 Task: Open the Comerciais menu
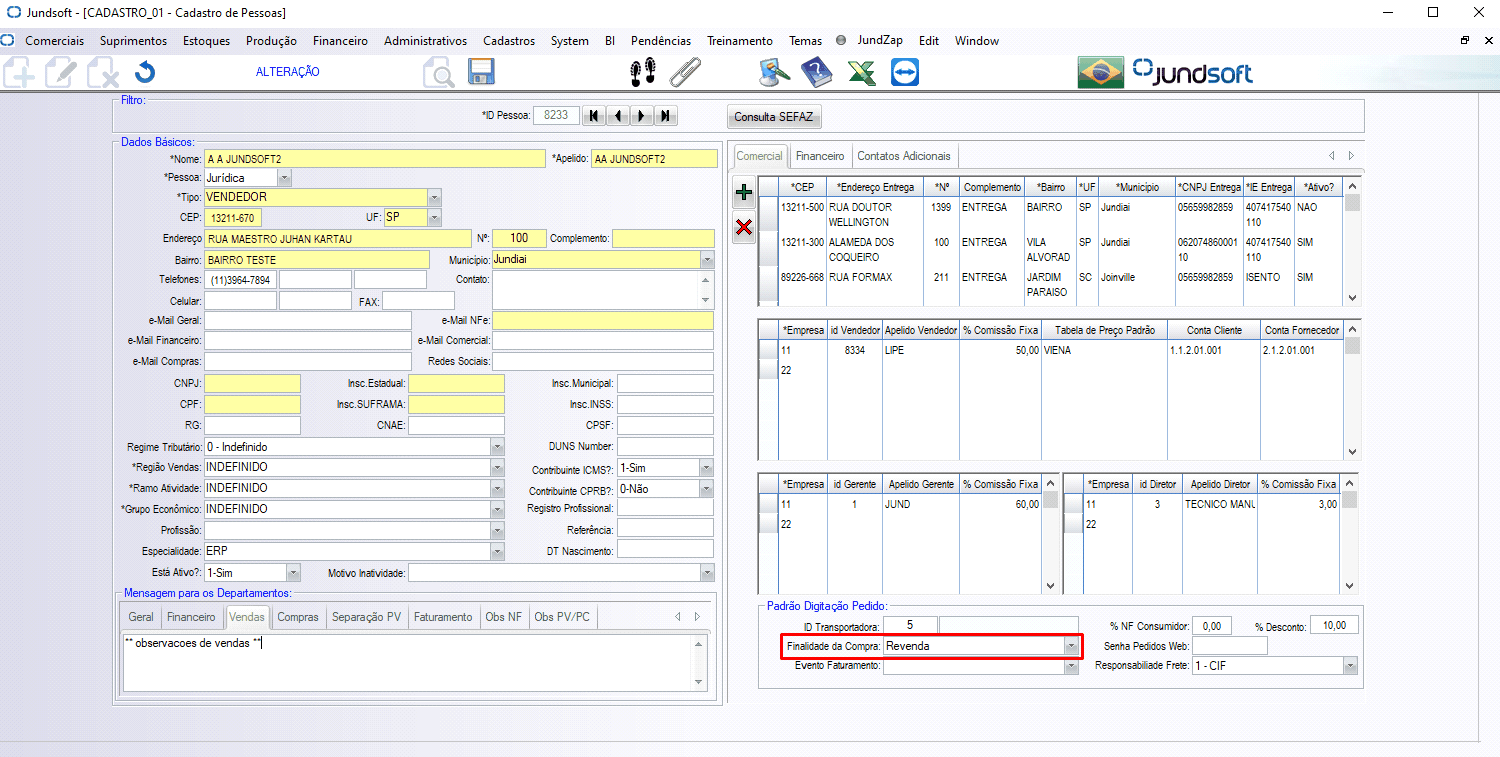pos(54,41)
